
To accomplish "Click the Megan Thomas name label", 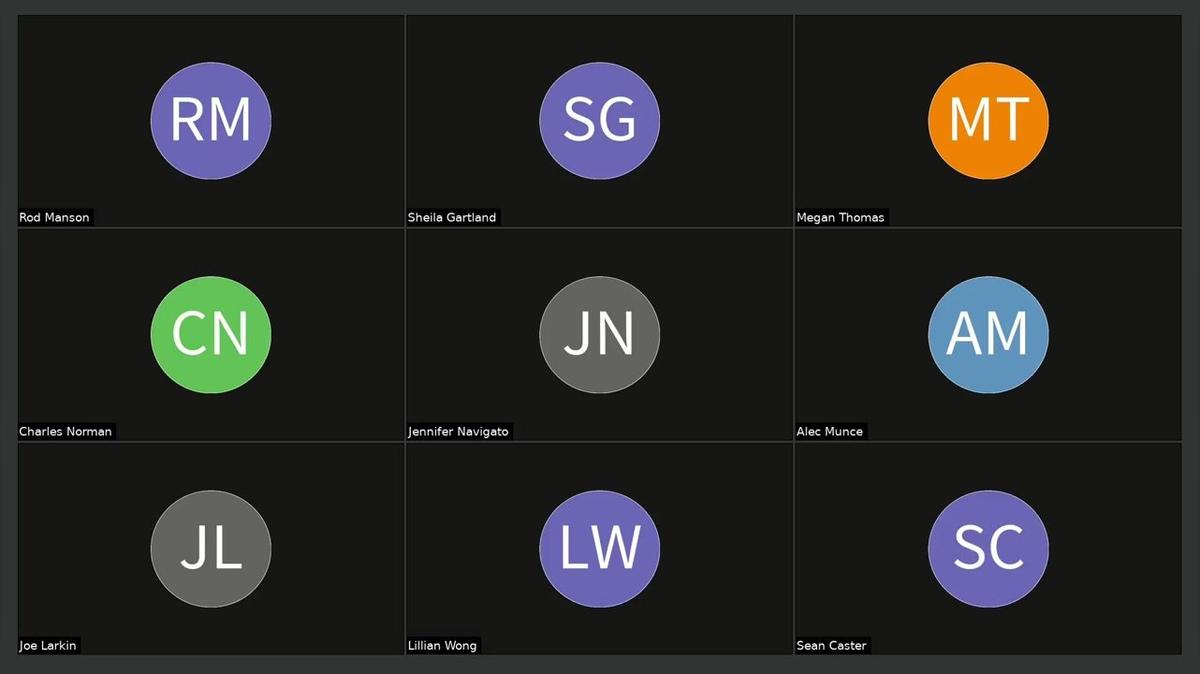I will (840, 217).
